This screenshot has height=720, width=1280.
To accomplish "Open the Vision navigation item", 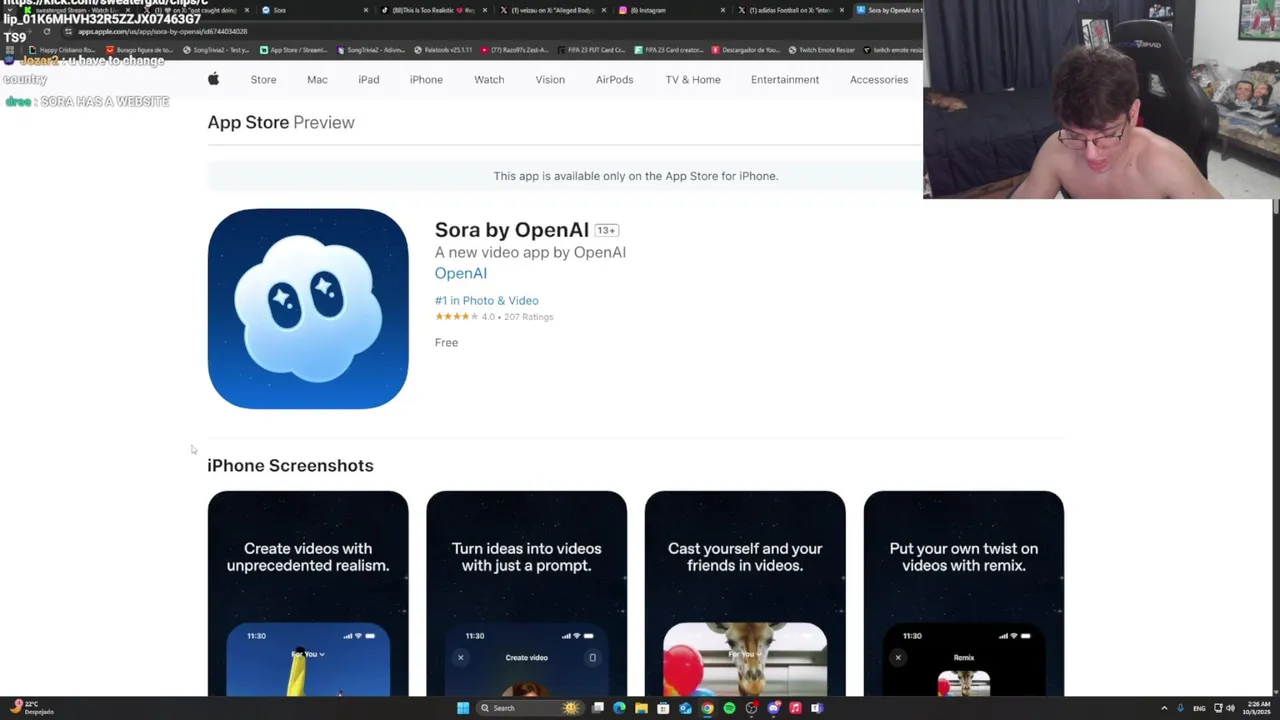I will (550, 79).
